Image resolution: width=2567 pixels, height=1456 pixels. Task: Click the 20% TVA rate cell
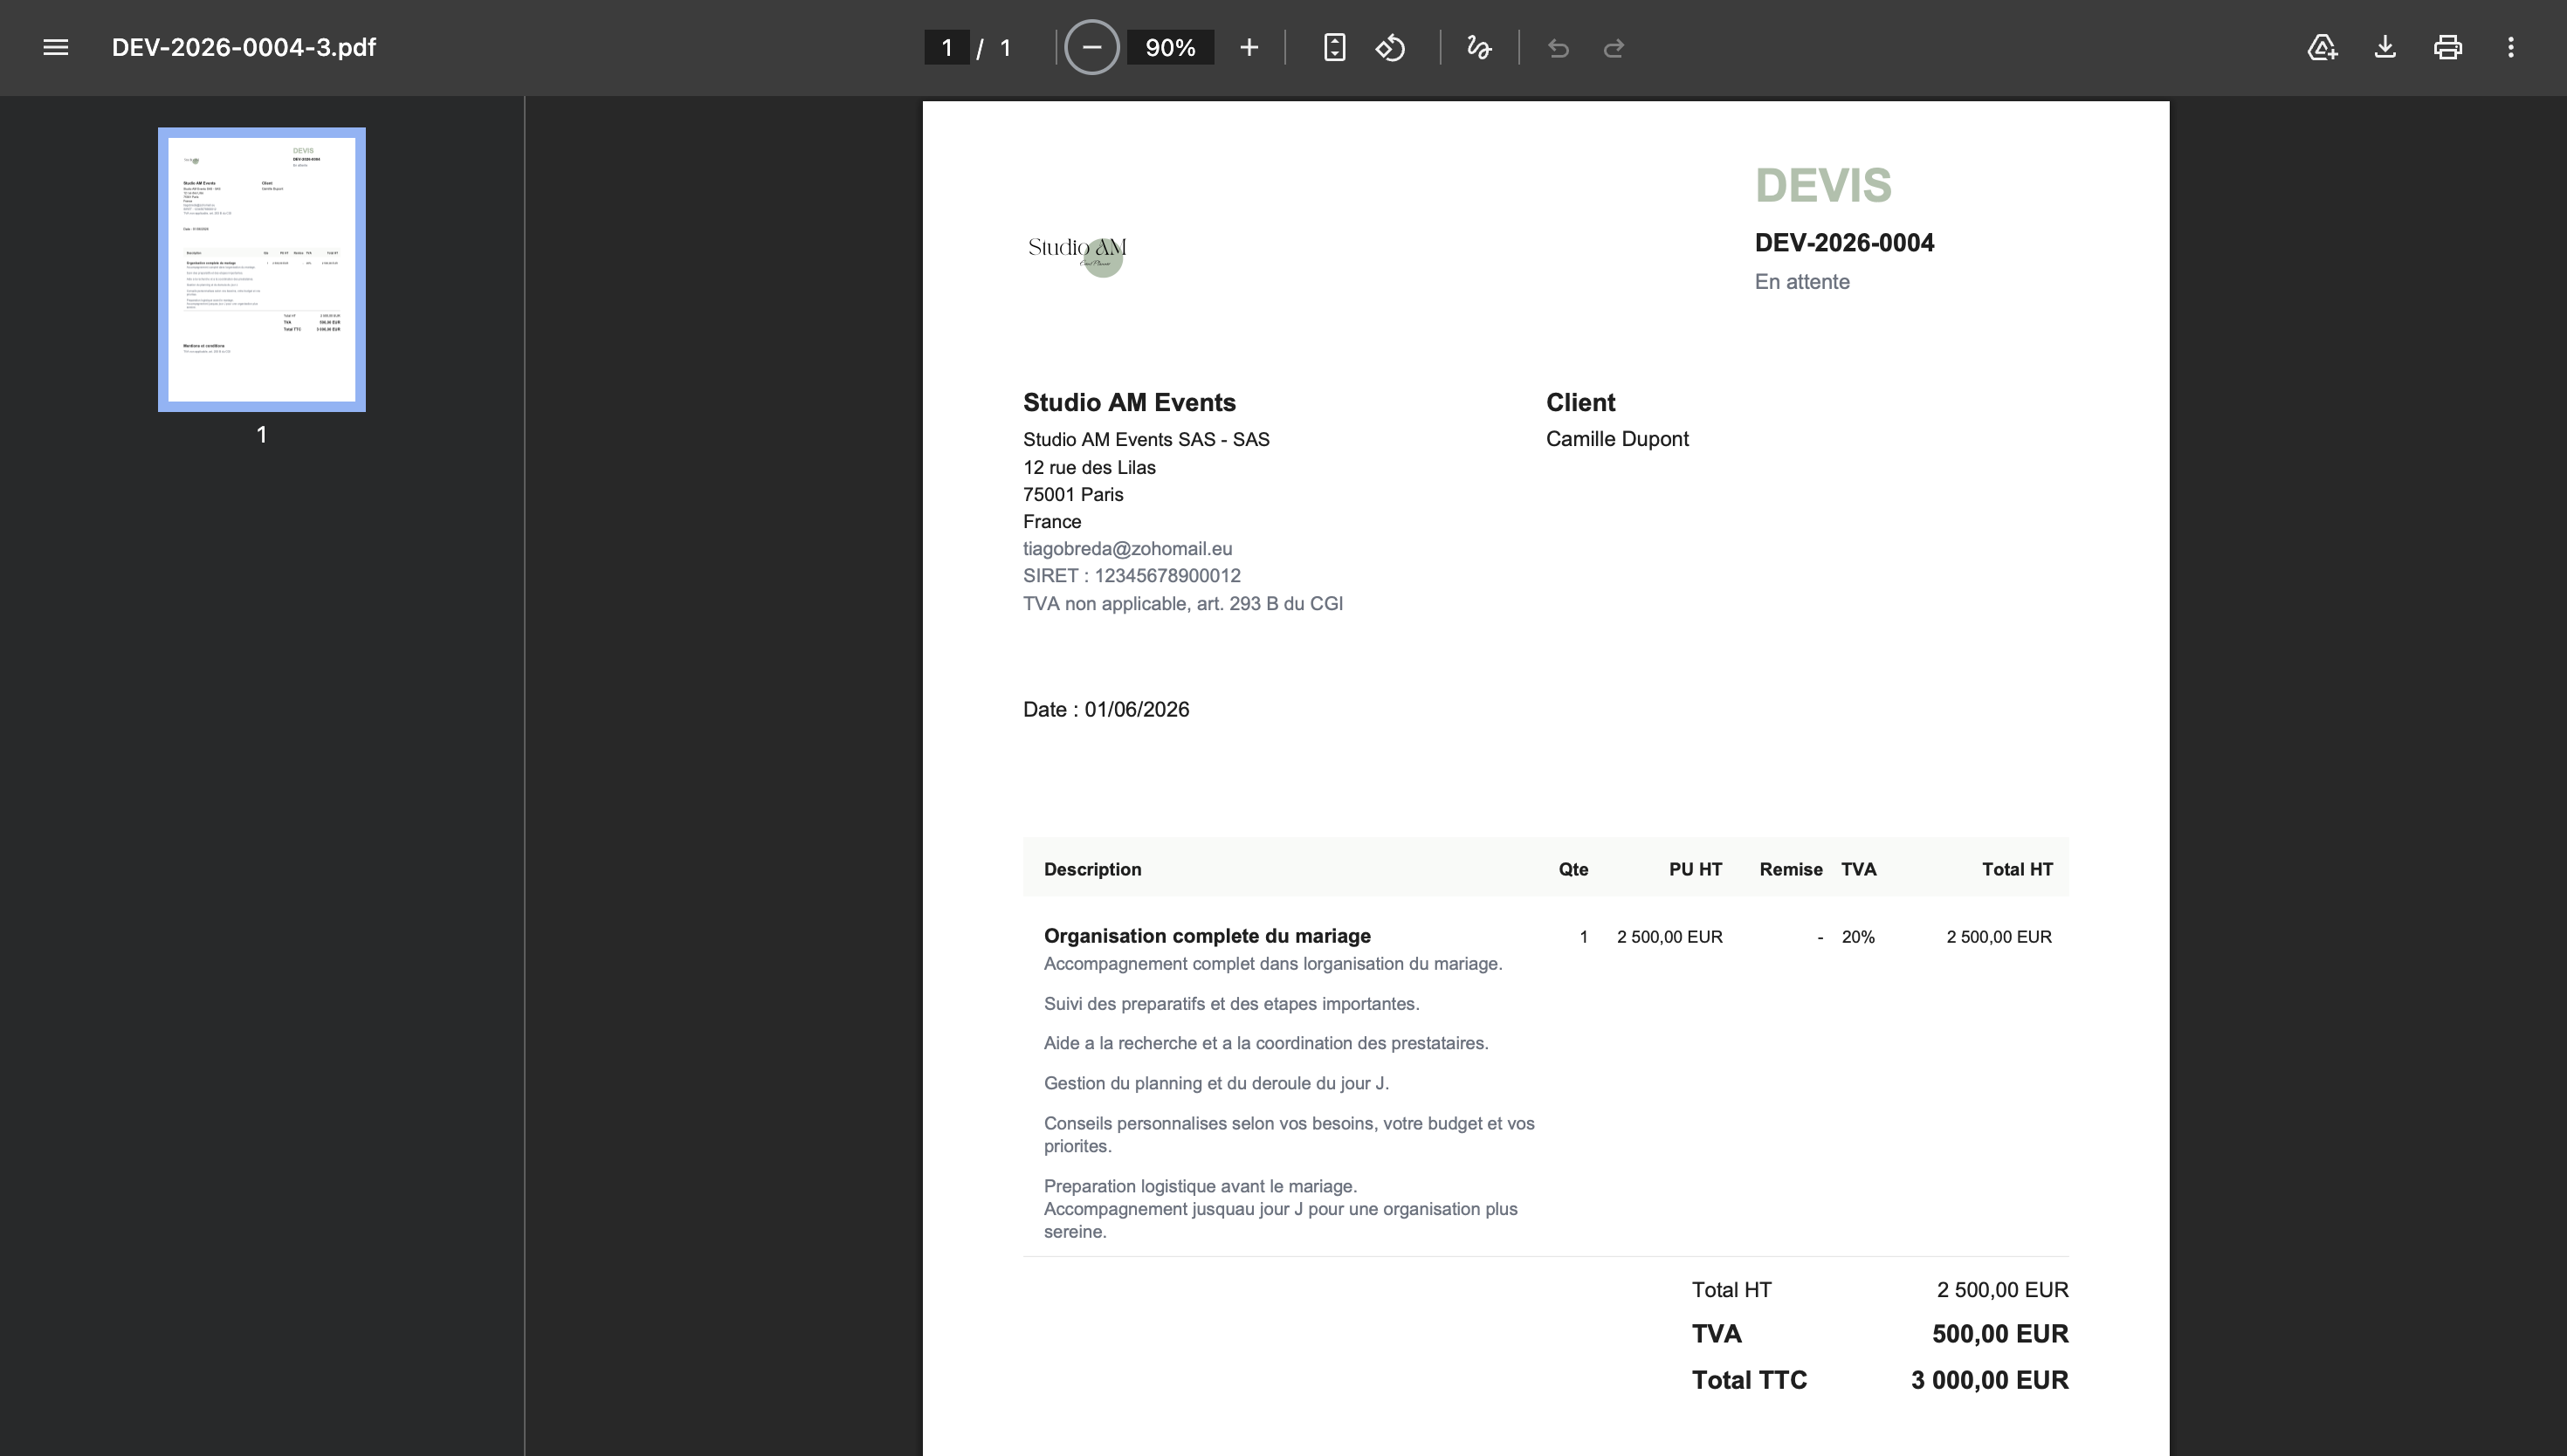tap(1858, 937)
